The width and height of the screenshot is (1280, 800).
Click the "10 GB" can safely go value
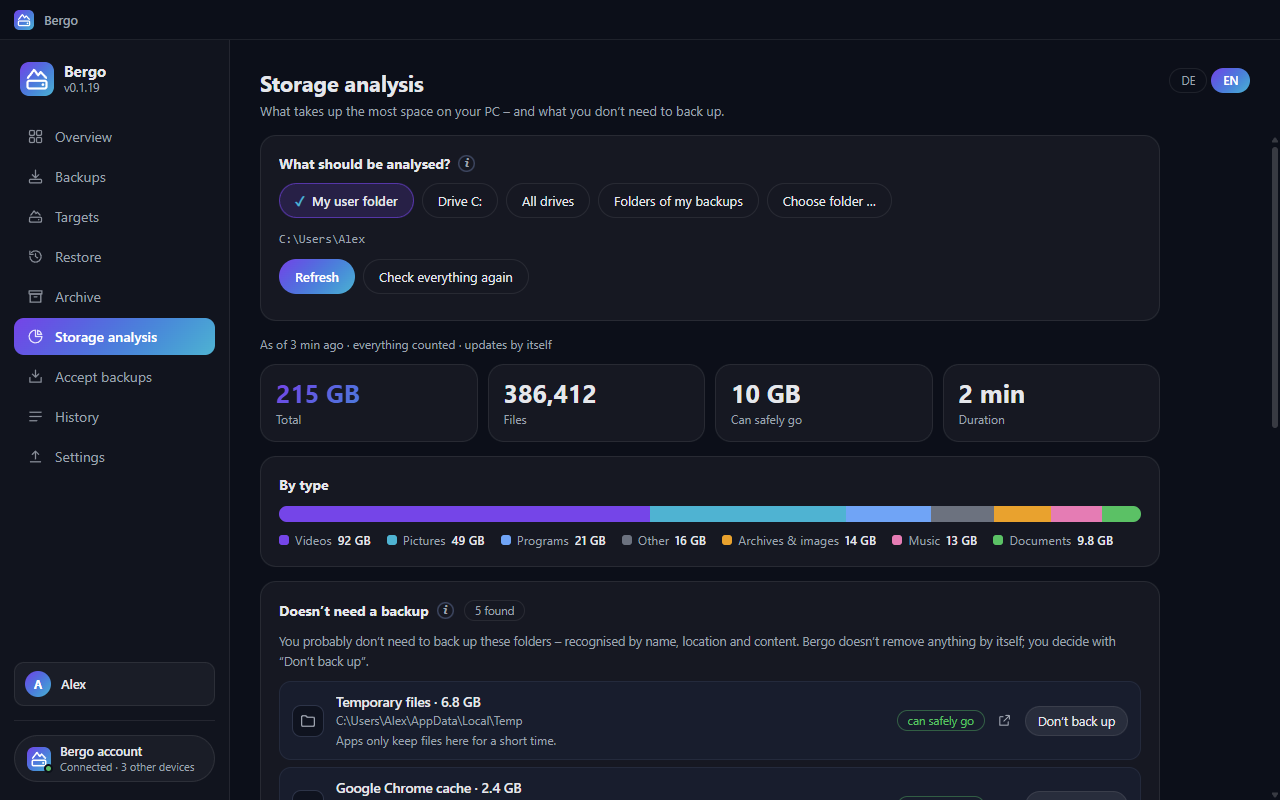[x=766, y=394]
